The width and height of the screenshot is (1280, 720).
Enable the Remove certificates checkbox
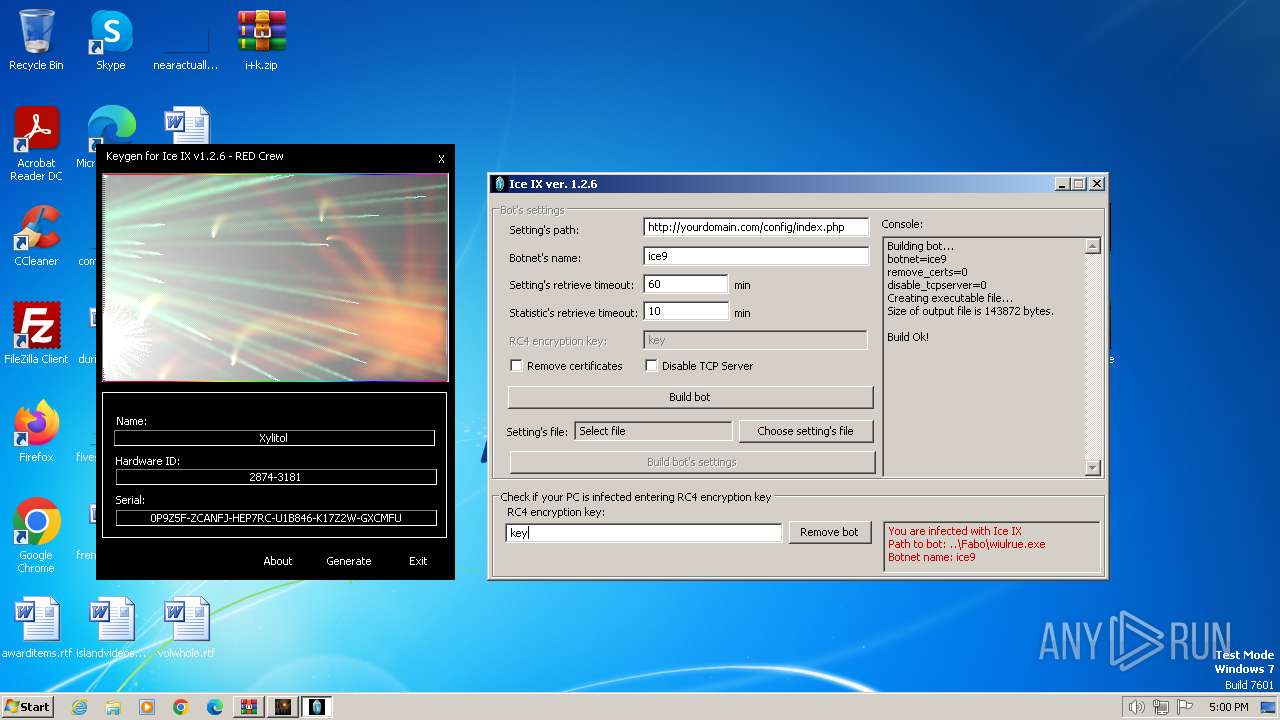[516, 366]
